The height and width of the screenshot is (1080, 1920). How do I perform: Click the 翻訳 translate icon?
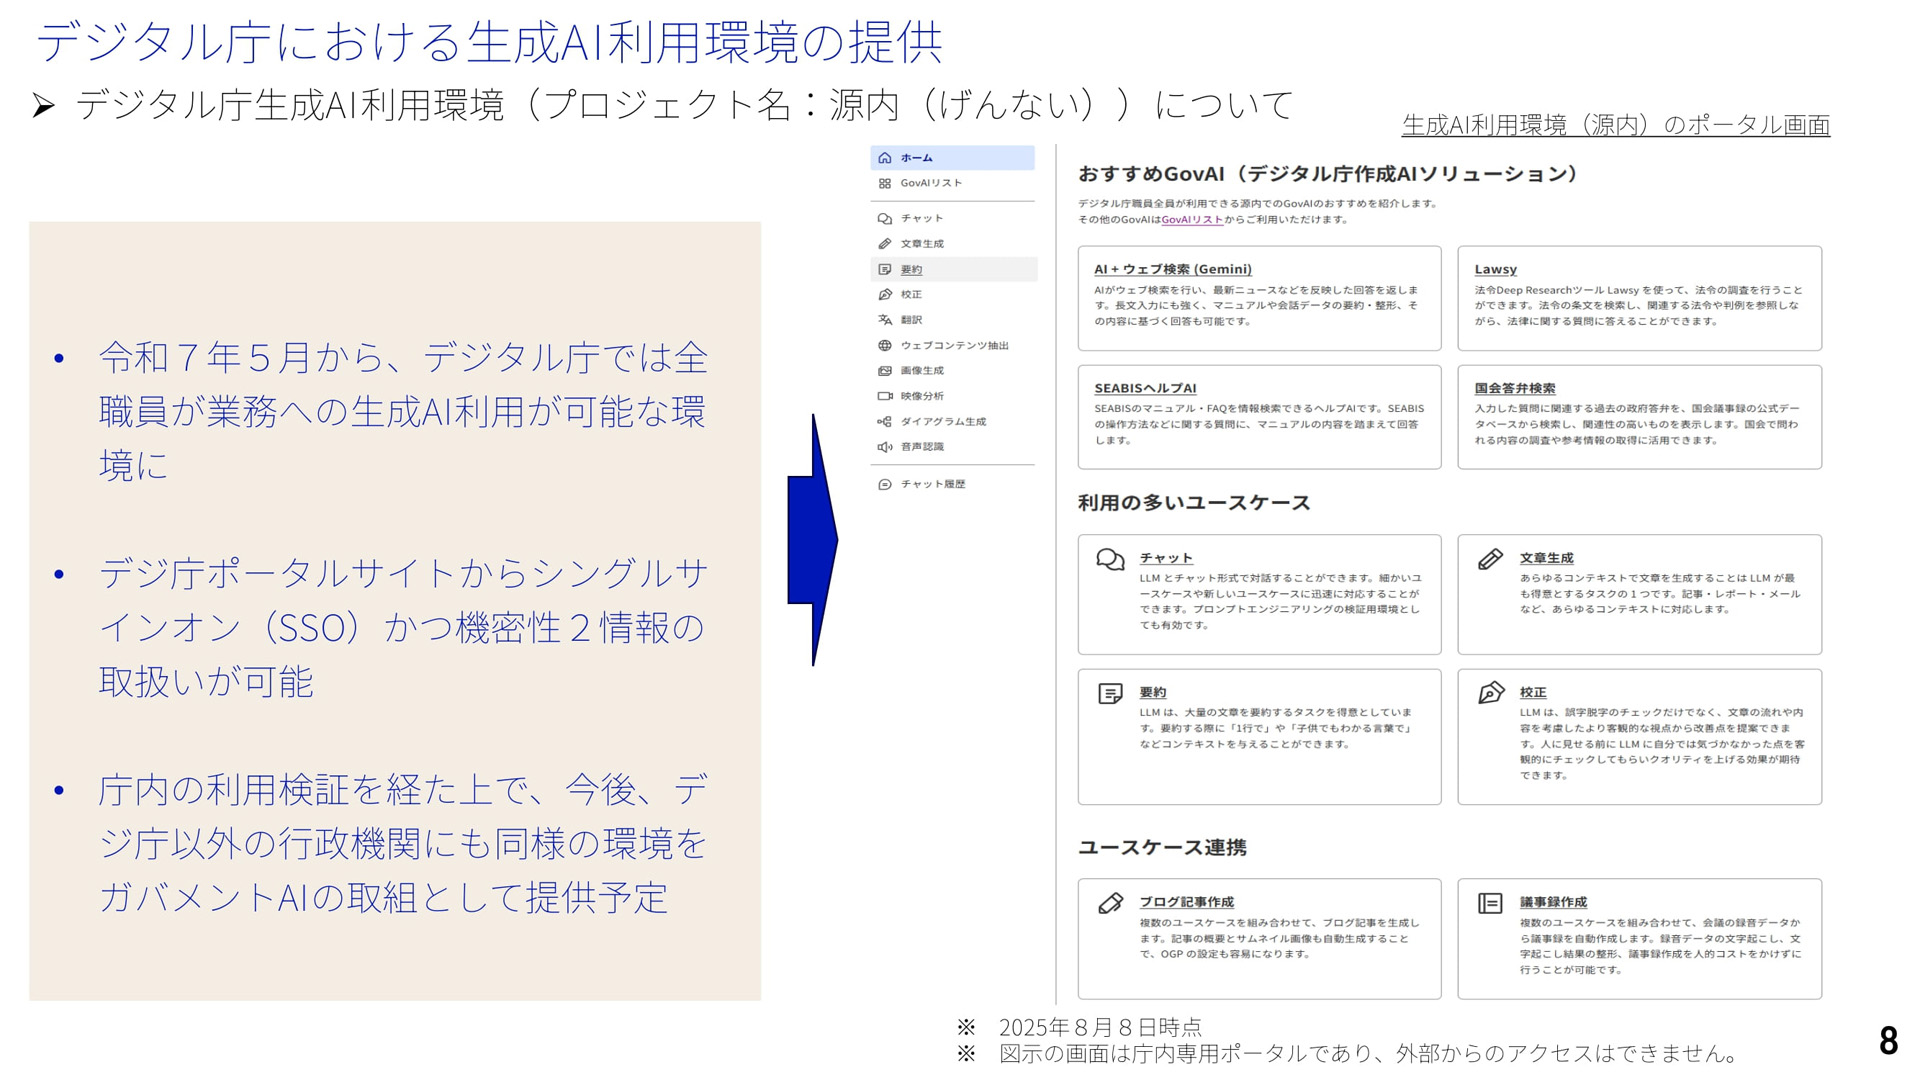tap(884, 320)
